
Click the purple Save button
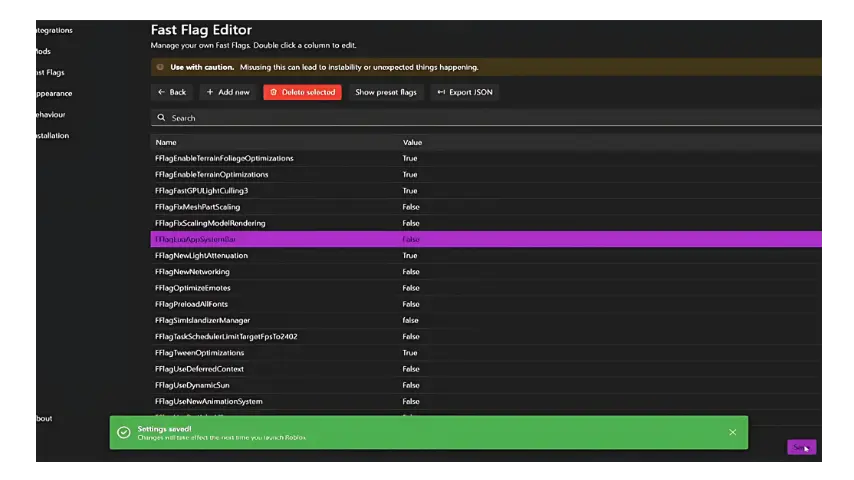(x=801, y=447)
